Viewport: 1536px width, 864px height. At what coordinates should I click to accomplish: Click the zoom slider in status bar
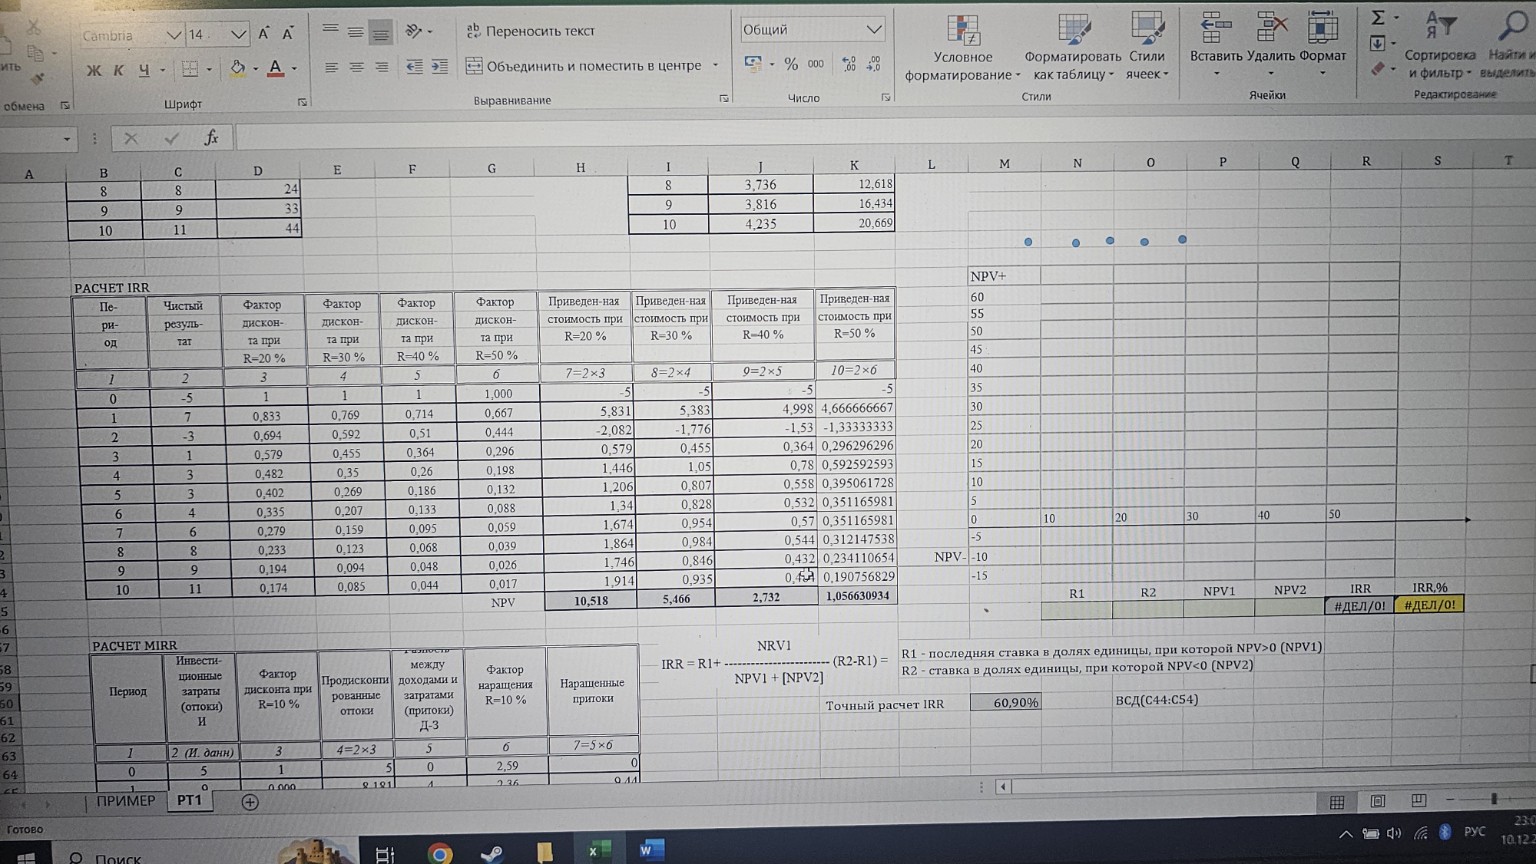(x=1493, y=799)
